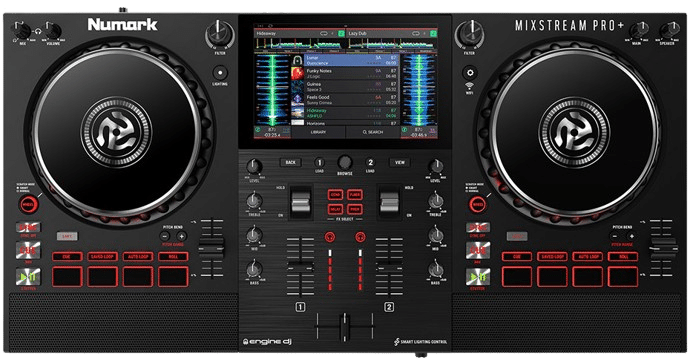
Task: Click the channel 1 headphone cue button
Action: tap(329, 237)
